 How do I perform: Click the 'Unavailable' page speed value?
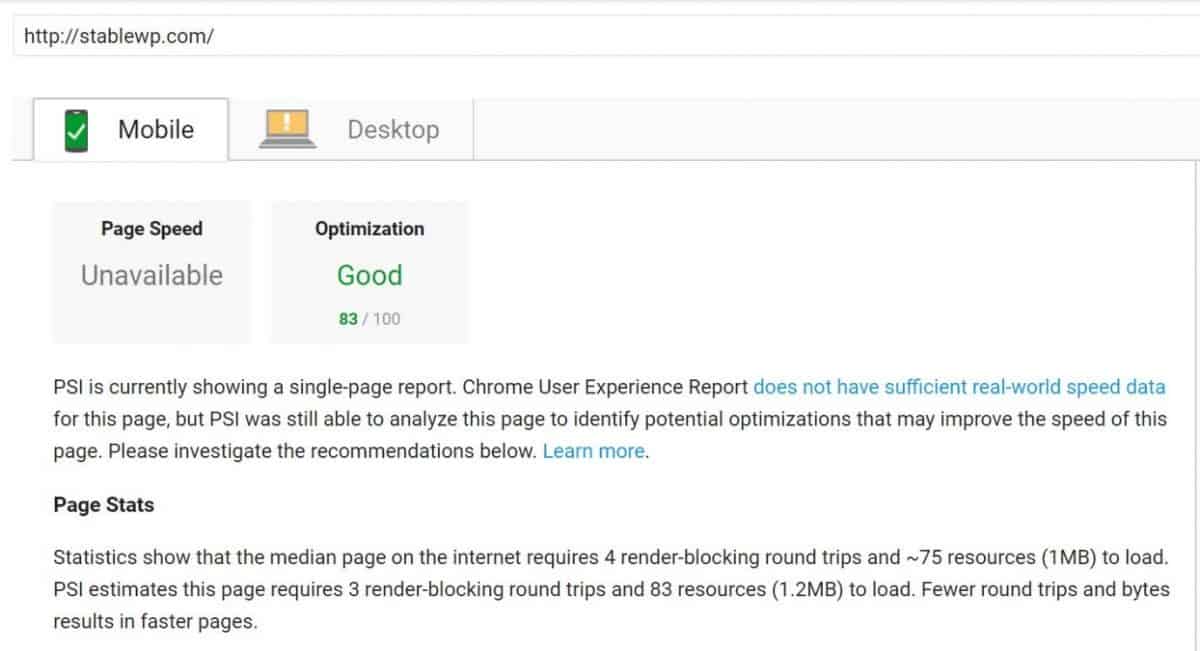pyautogui.click(x=152, y=275)
